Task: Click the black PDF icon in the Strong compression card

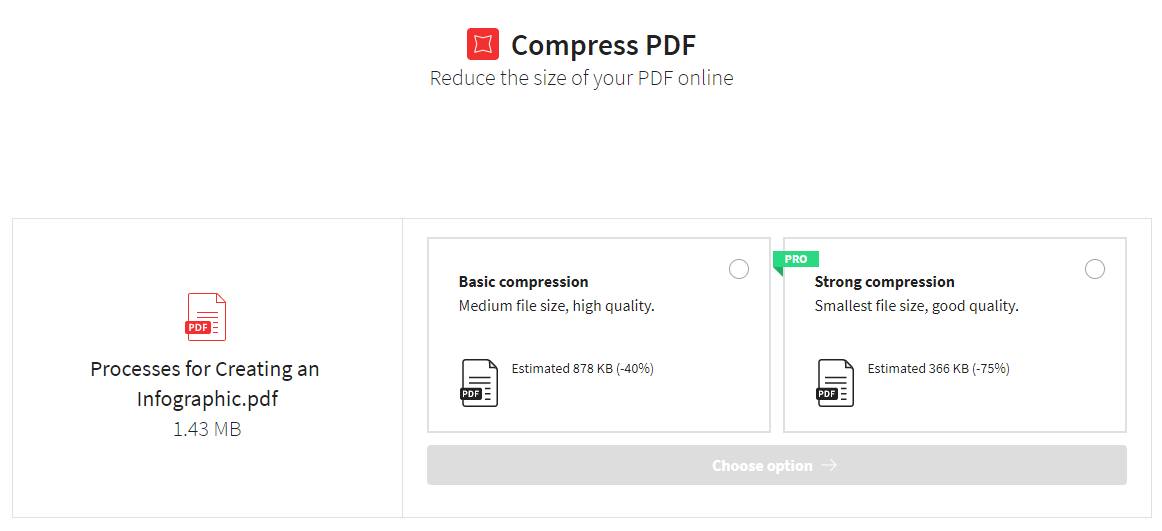Action: tap(835, 383)
